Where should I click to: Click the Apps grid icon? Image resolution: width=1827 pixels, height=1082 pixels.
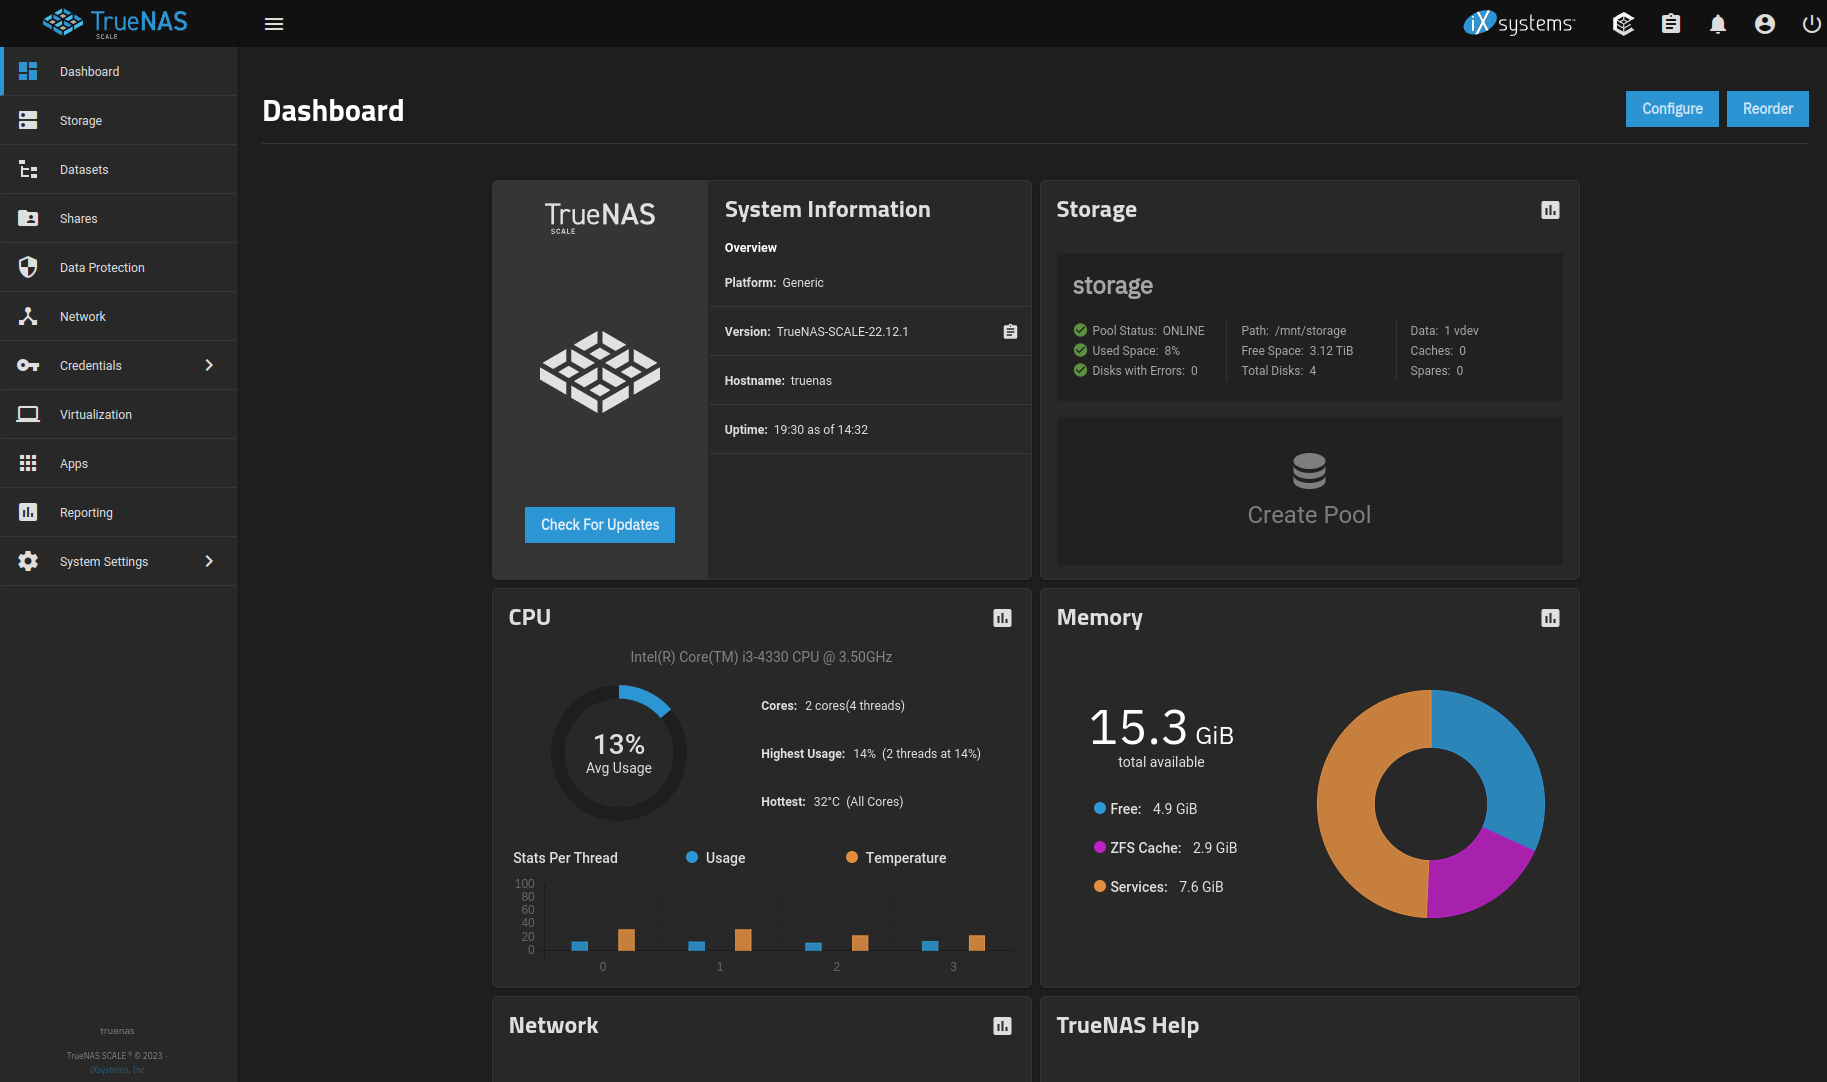click(28, 463)
